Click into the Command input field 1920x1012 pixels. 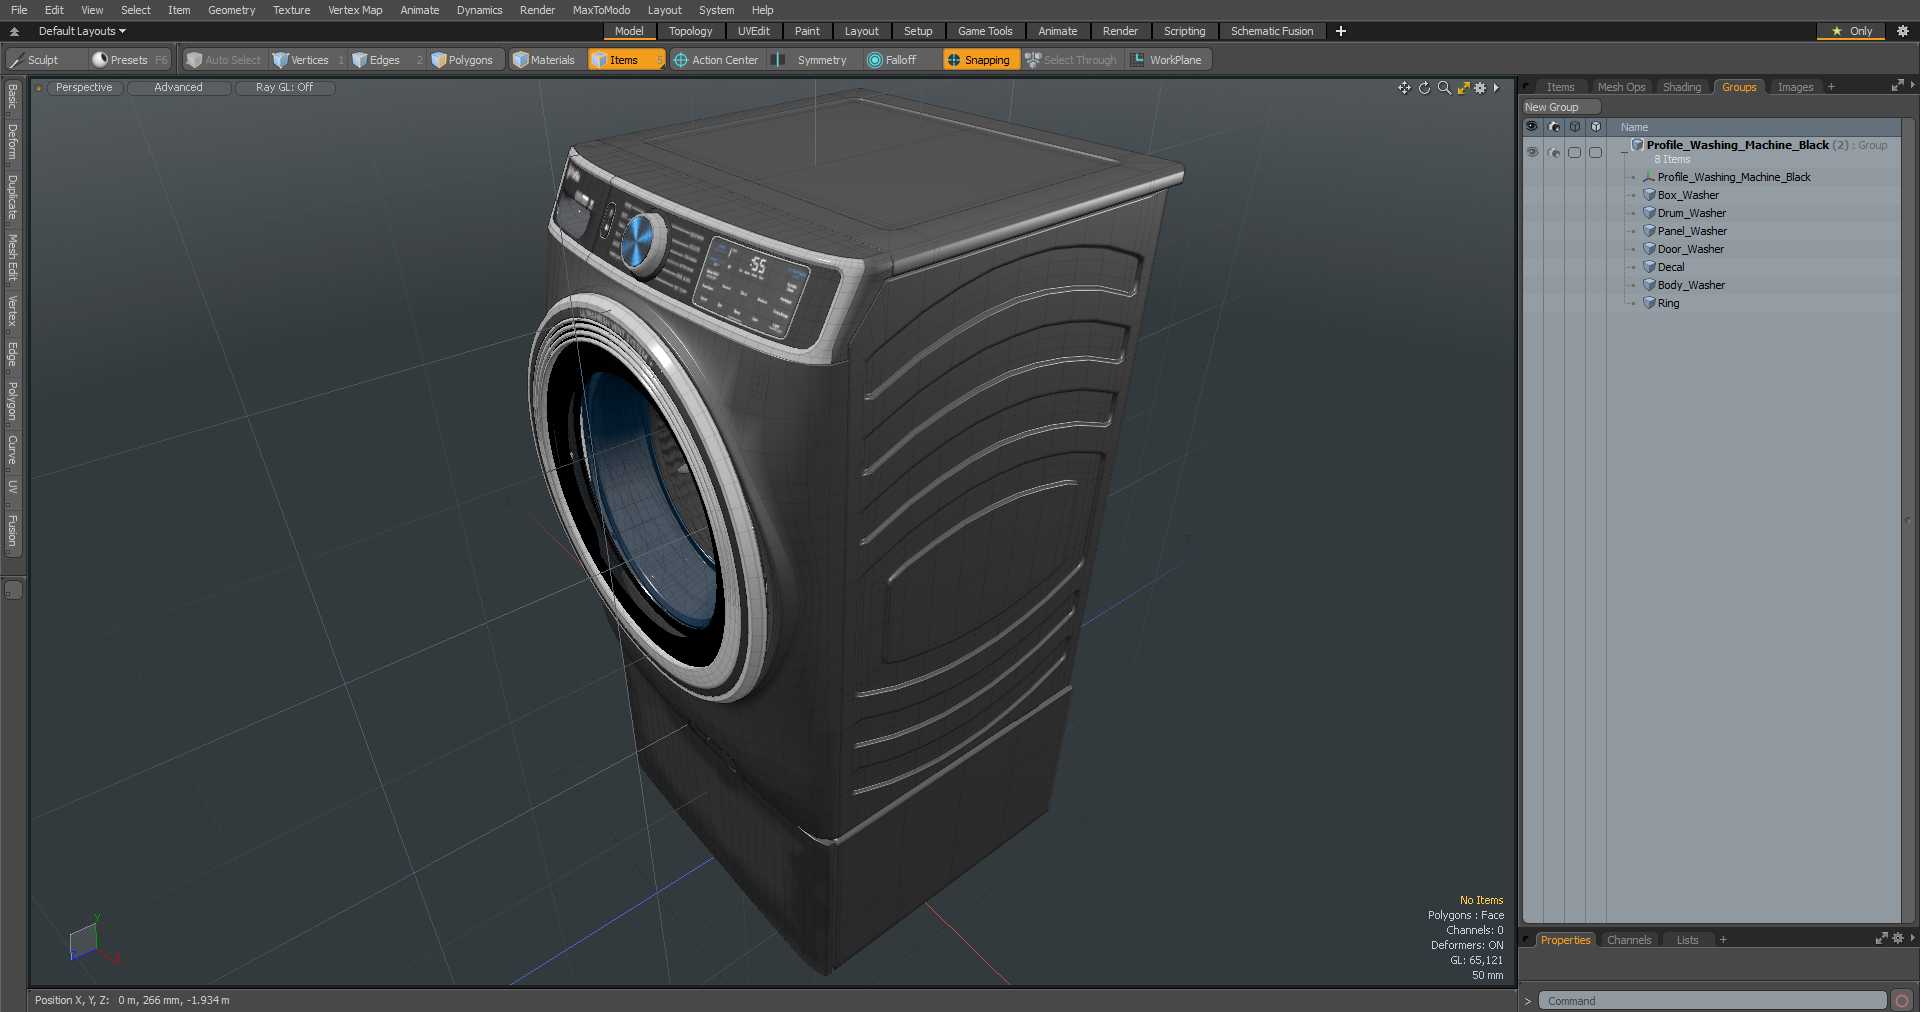pos(1712,1001)
